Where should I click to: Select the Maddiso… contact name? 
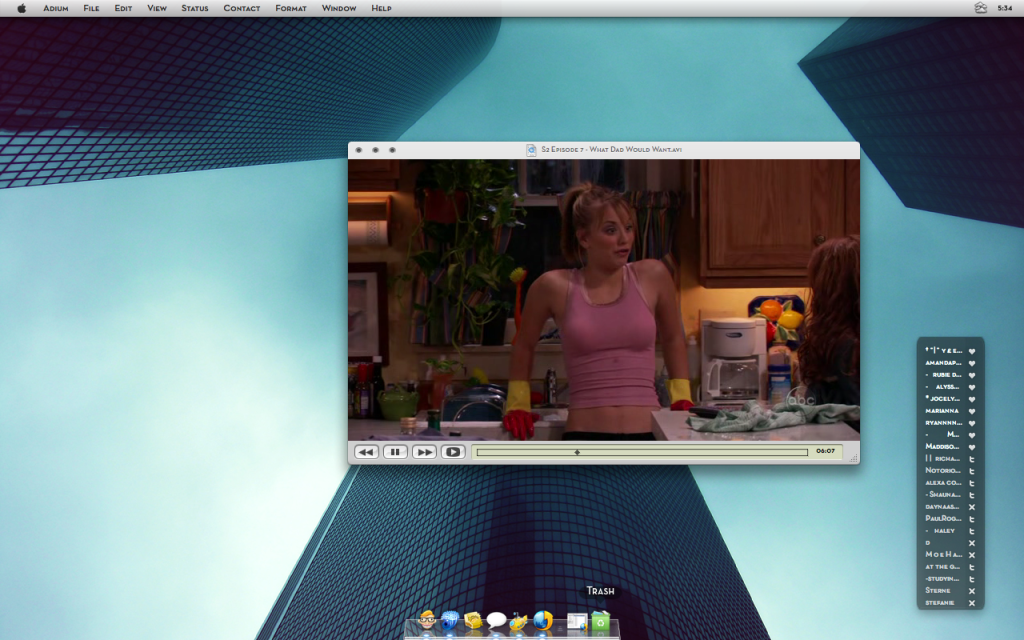click(x=942, y=447)
